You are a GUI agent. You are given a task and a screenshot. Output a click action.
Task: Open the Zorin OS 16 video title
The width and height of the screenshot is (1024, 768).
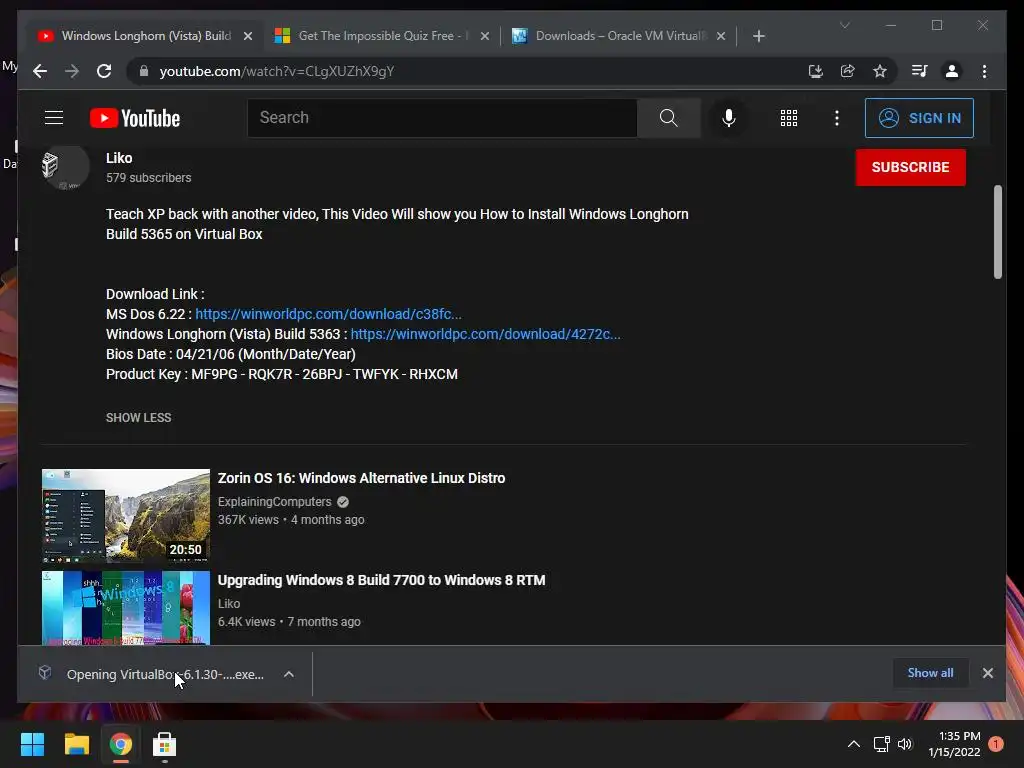click(x=361, y=478)
